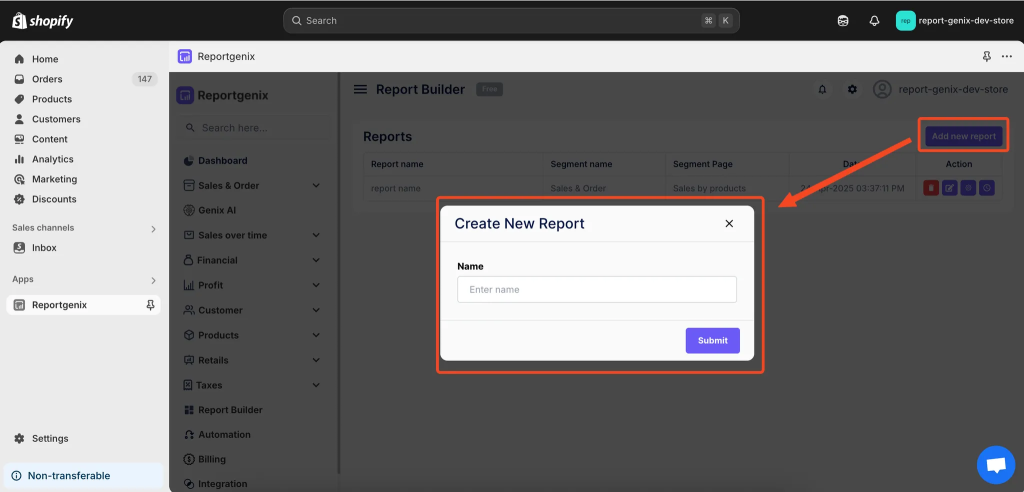Open the Sidekick assistant icon in top bar
The height and width of the screenshot is (492, 1024).
843,20
